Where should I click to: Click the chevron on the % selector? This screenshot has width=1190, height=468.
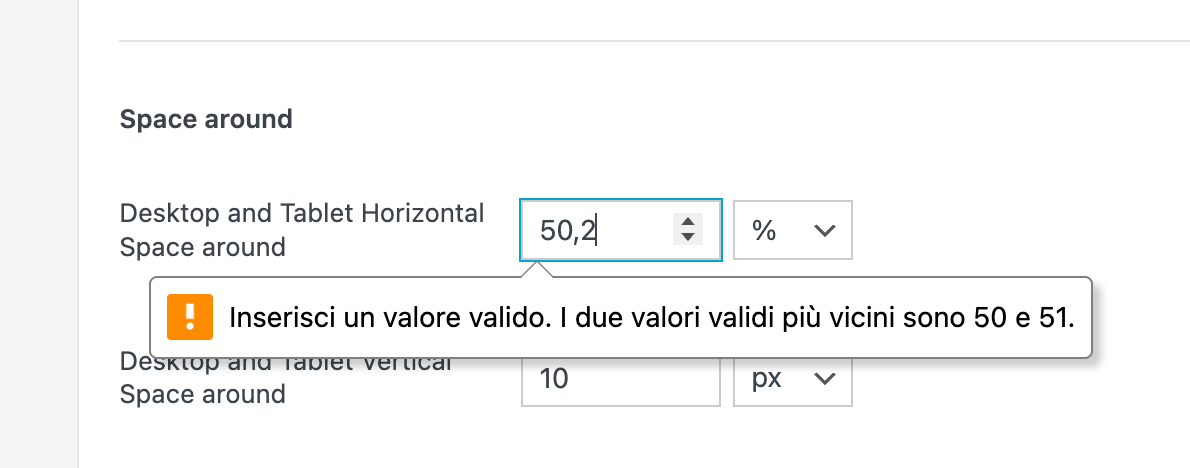pos(824,230)
